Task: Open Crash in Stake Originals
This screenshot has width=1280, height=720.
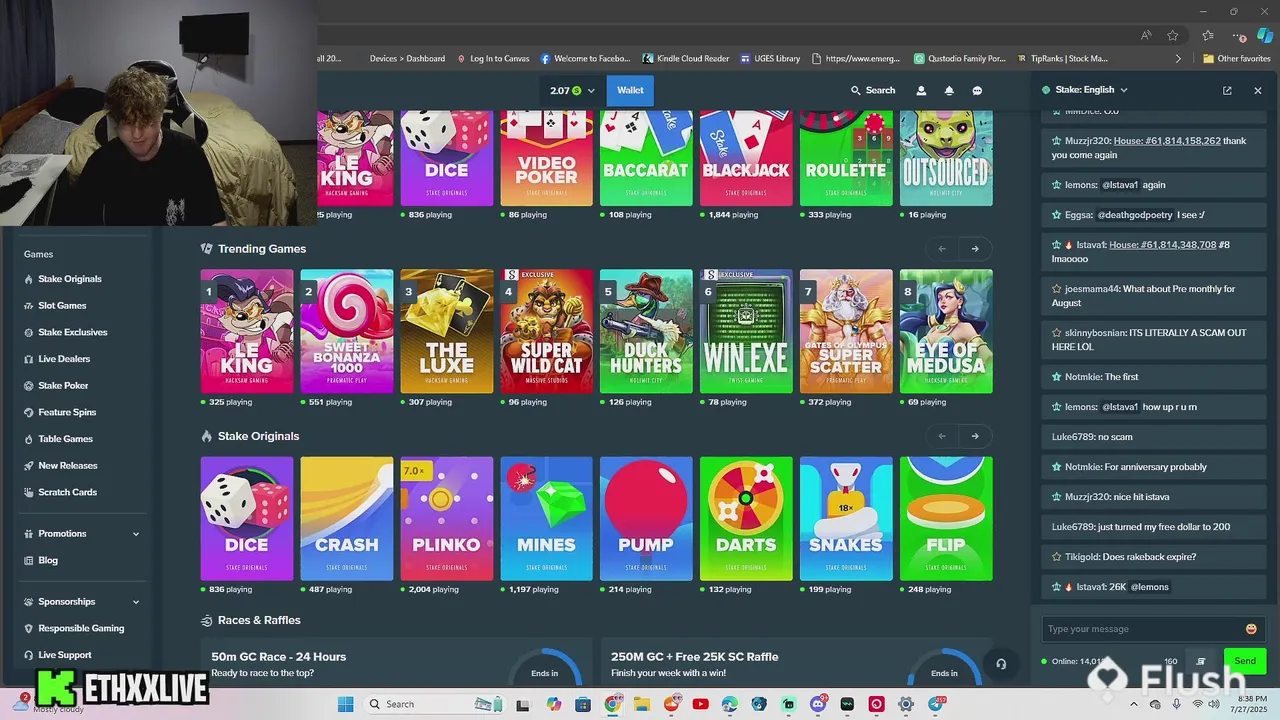Action: coord(347,518)
